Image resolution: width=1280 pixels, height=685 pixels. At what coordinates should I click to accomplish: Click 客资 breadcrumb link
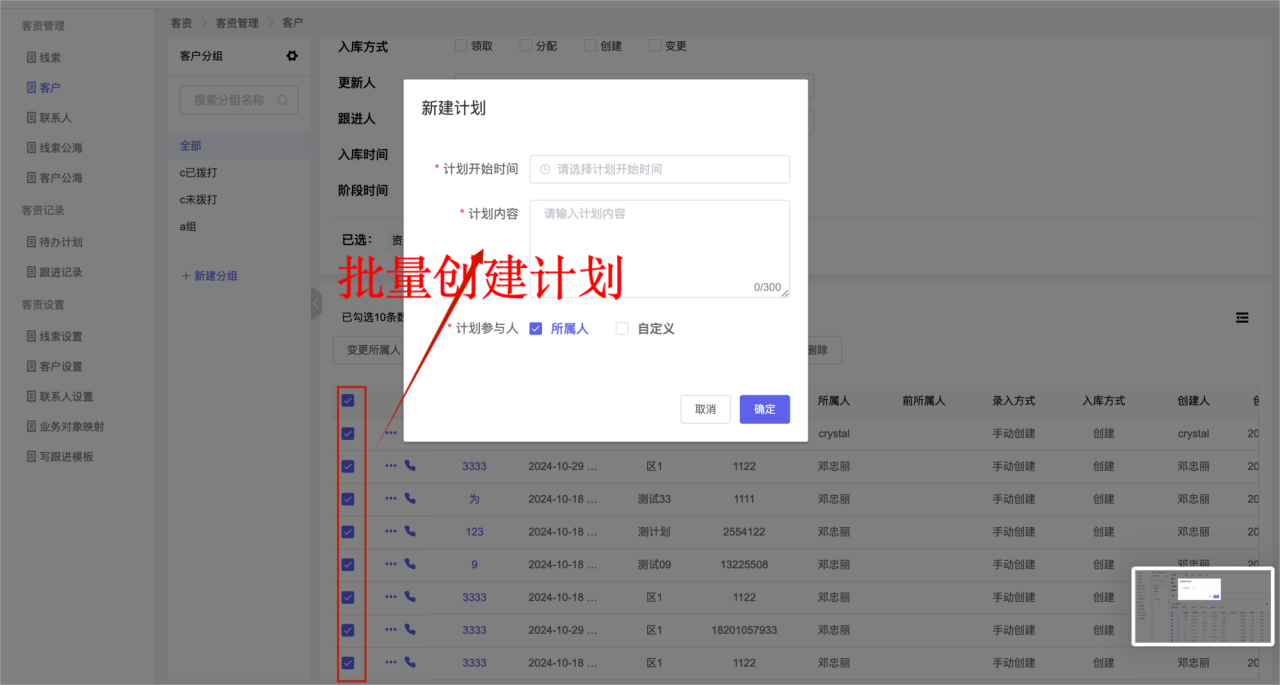pyautogui.click(x=181, y=22)
